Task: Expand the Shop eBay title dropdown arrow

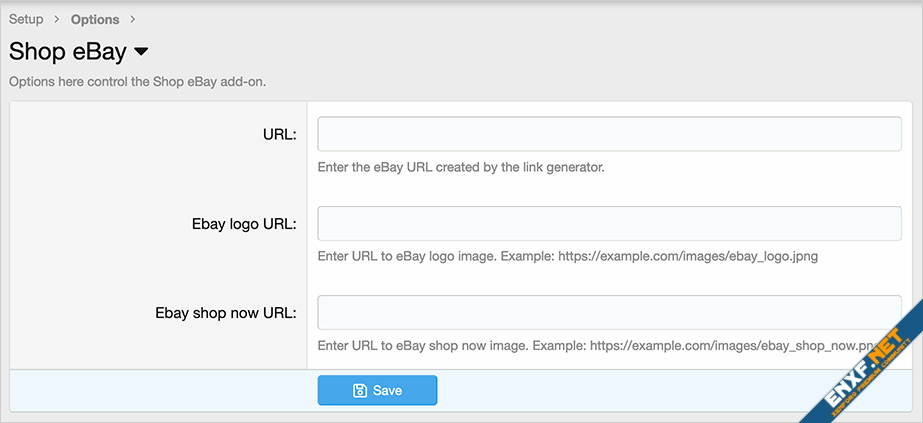Action: (141, 51)
